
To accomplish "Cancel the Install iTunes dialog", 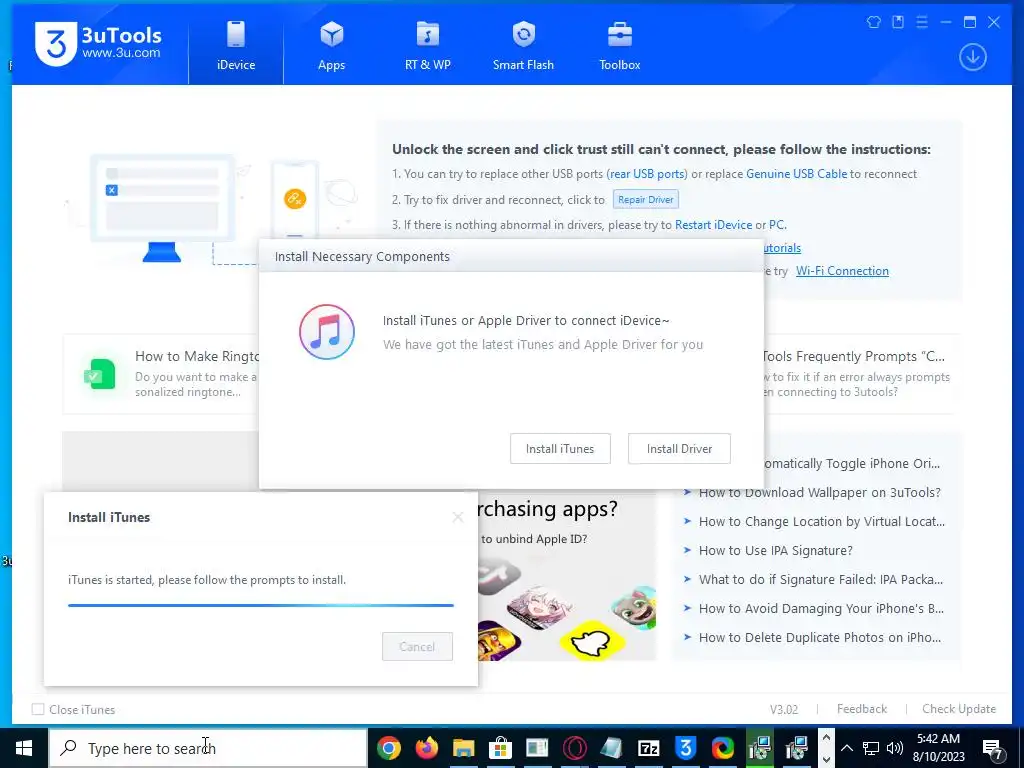I will point(417,647).
